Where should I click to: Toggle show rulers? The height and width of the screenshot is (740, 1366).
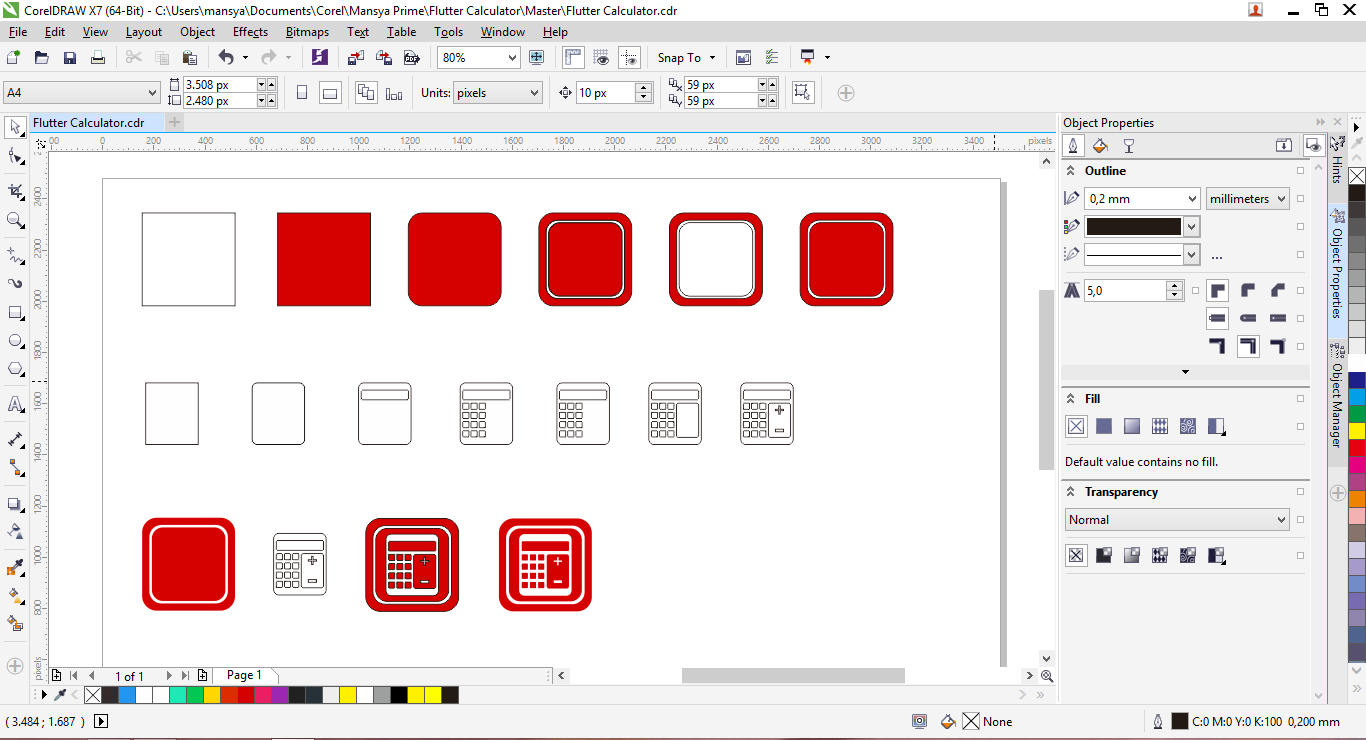tap(573, 58)
